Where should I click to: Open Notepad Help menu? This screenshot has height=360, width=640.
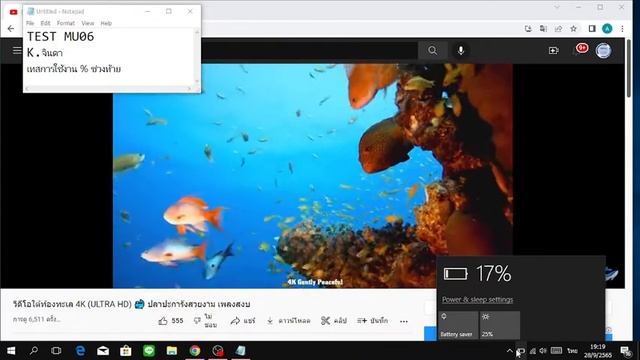click(x=106, y=23)
